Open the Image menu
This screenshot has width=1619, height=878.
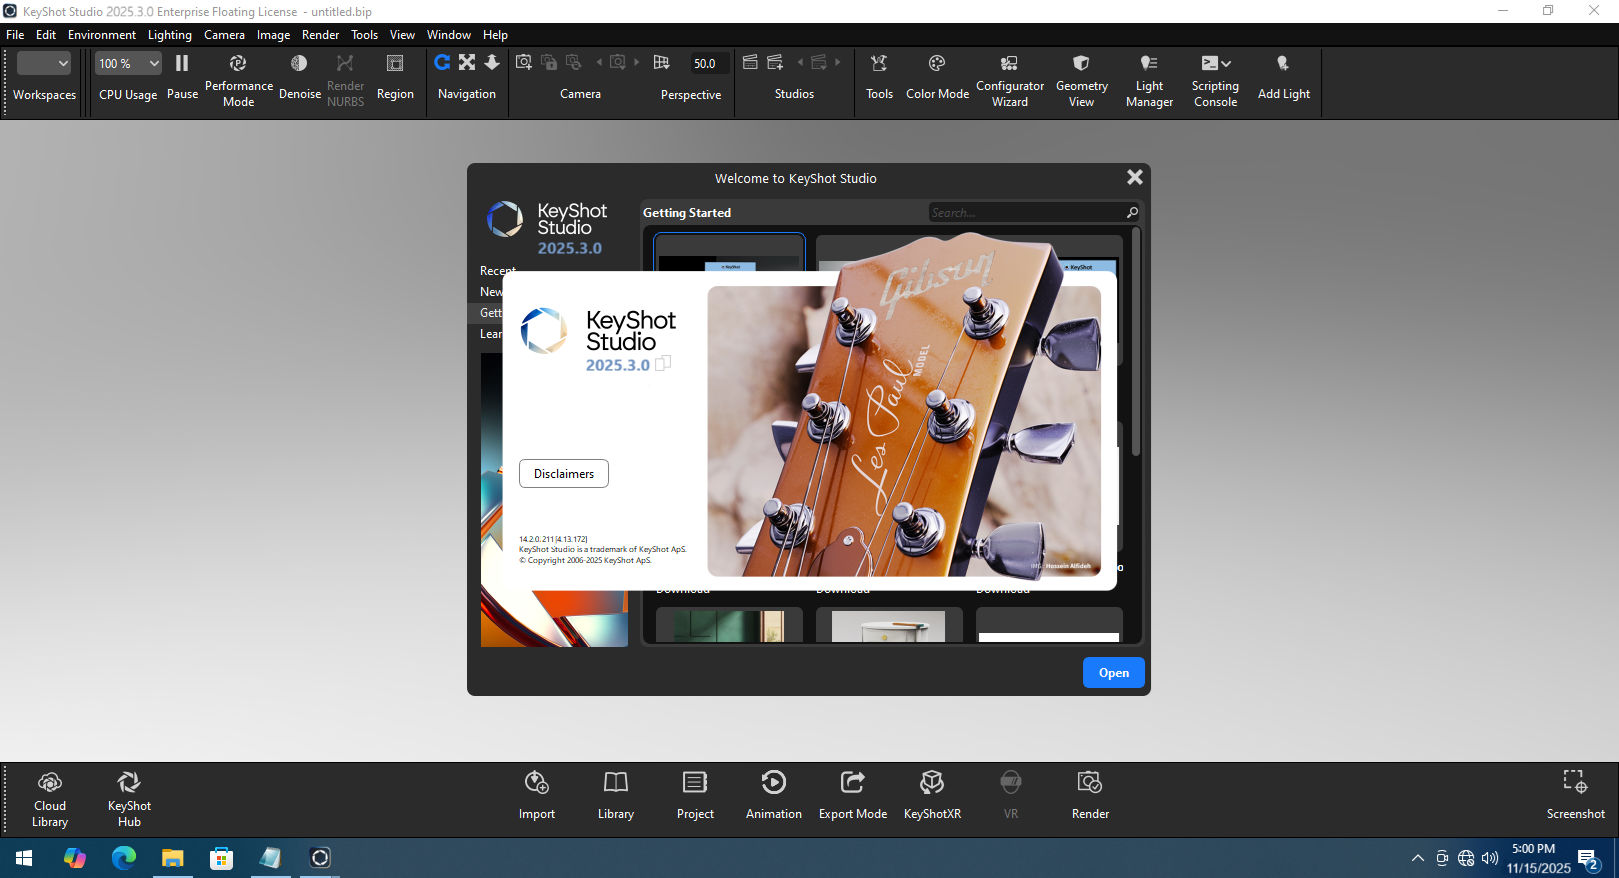[273, 35]
